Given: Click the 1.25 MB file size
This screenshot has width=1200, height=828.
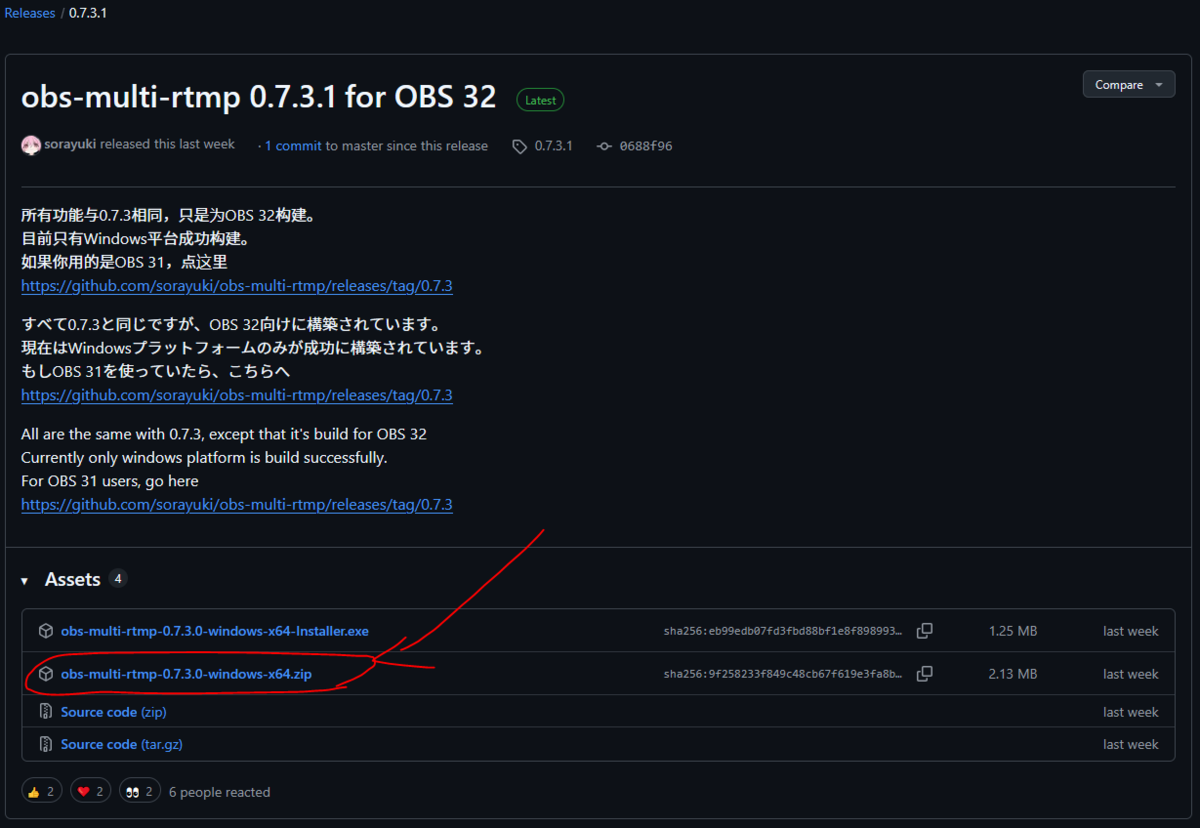Looking at the screenshot, I should [x=1012, y=632].
